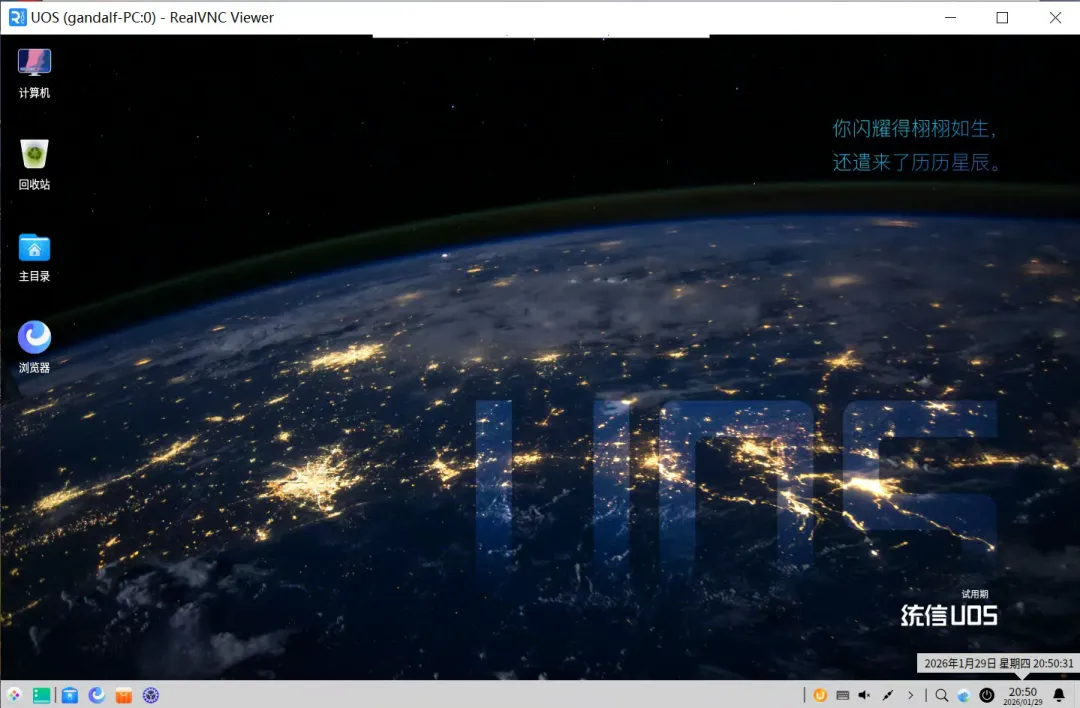
Task: Open the search magnifier in the taskbar
Action: coord(942,696)
